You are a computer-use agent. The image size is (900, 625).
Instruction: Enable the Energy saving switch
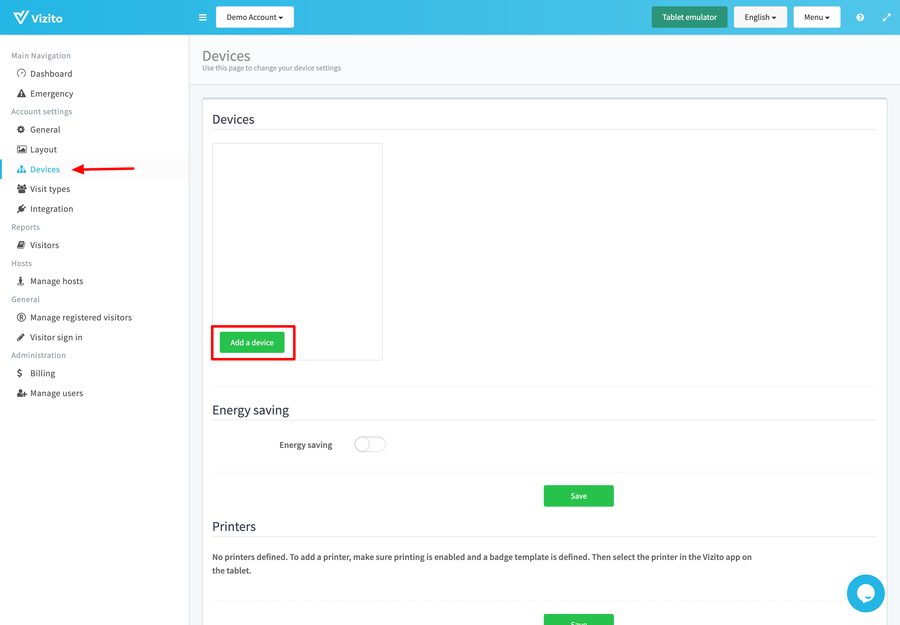coord(370,444)
